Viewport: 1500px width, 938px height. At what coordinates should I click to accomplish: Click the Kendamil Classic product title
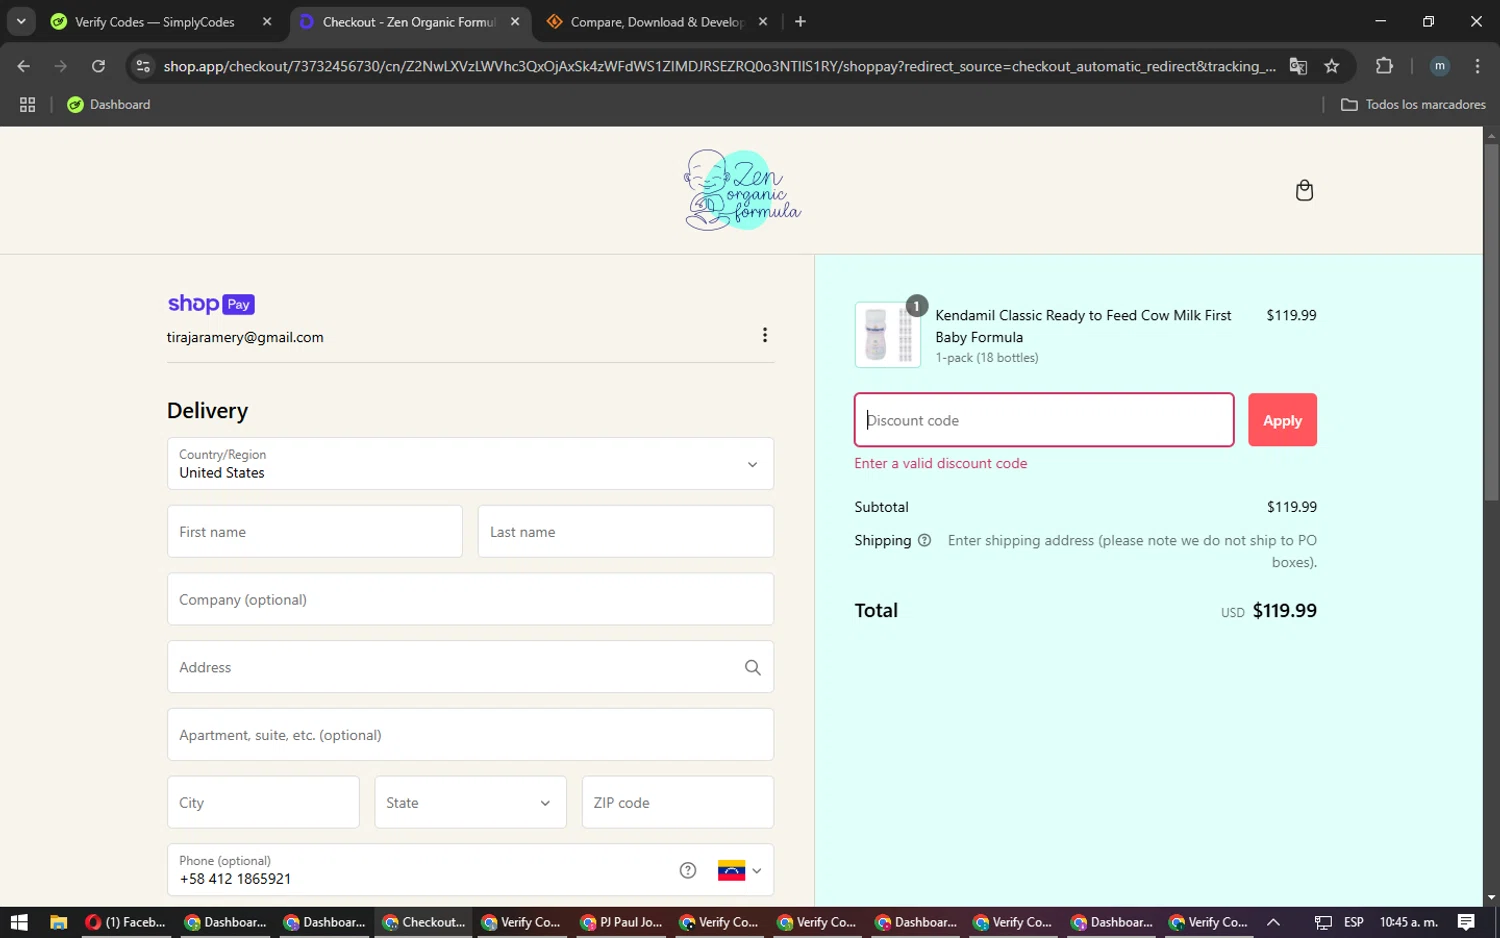[1083, 326]
